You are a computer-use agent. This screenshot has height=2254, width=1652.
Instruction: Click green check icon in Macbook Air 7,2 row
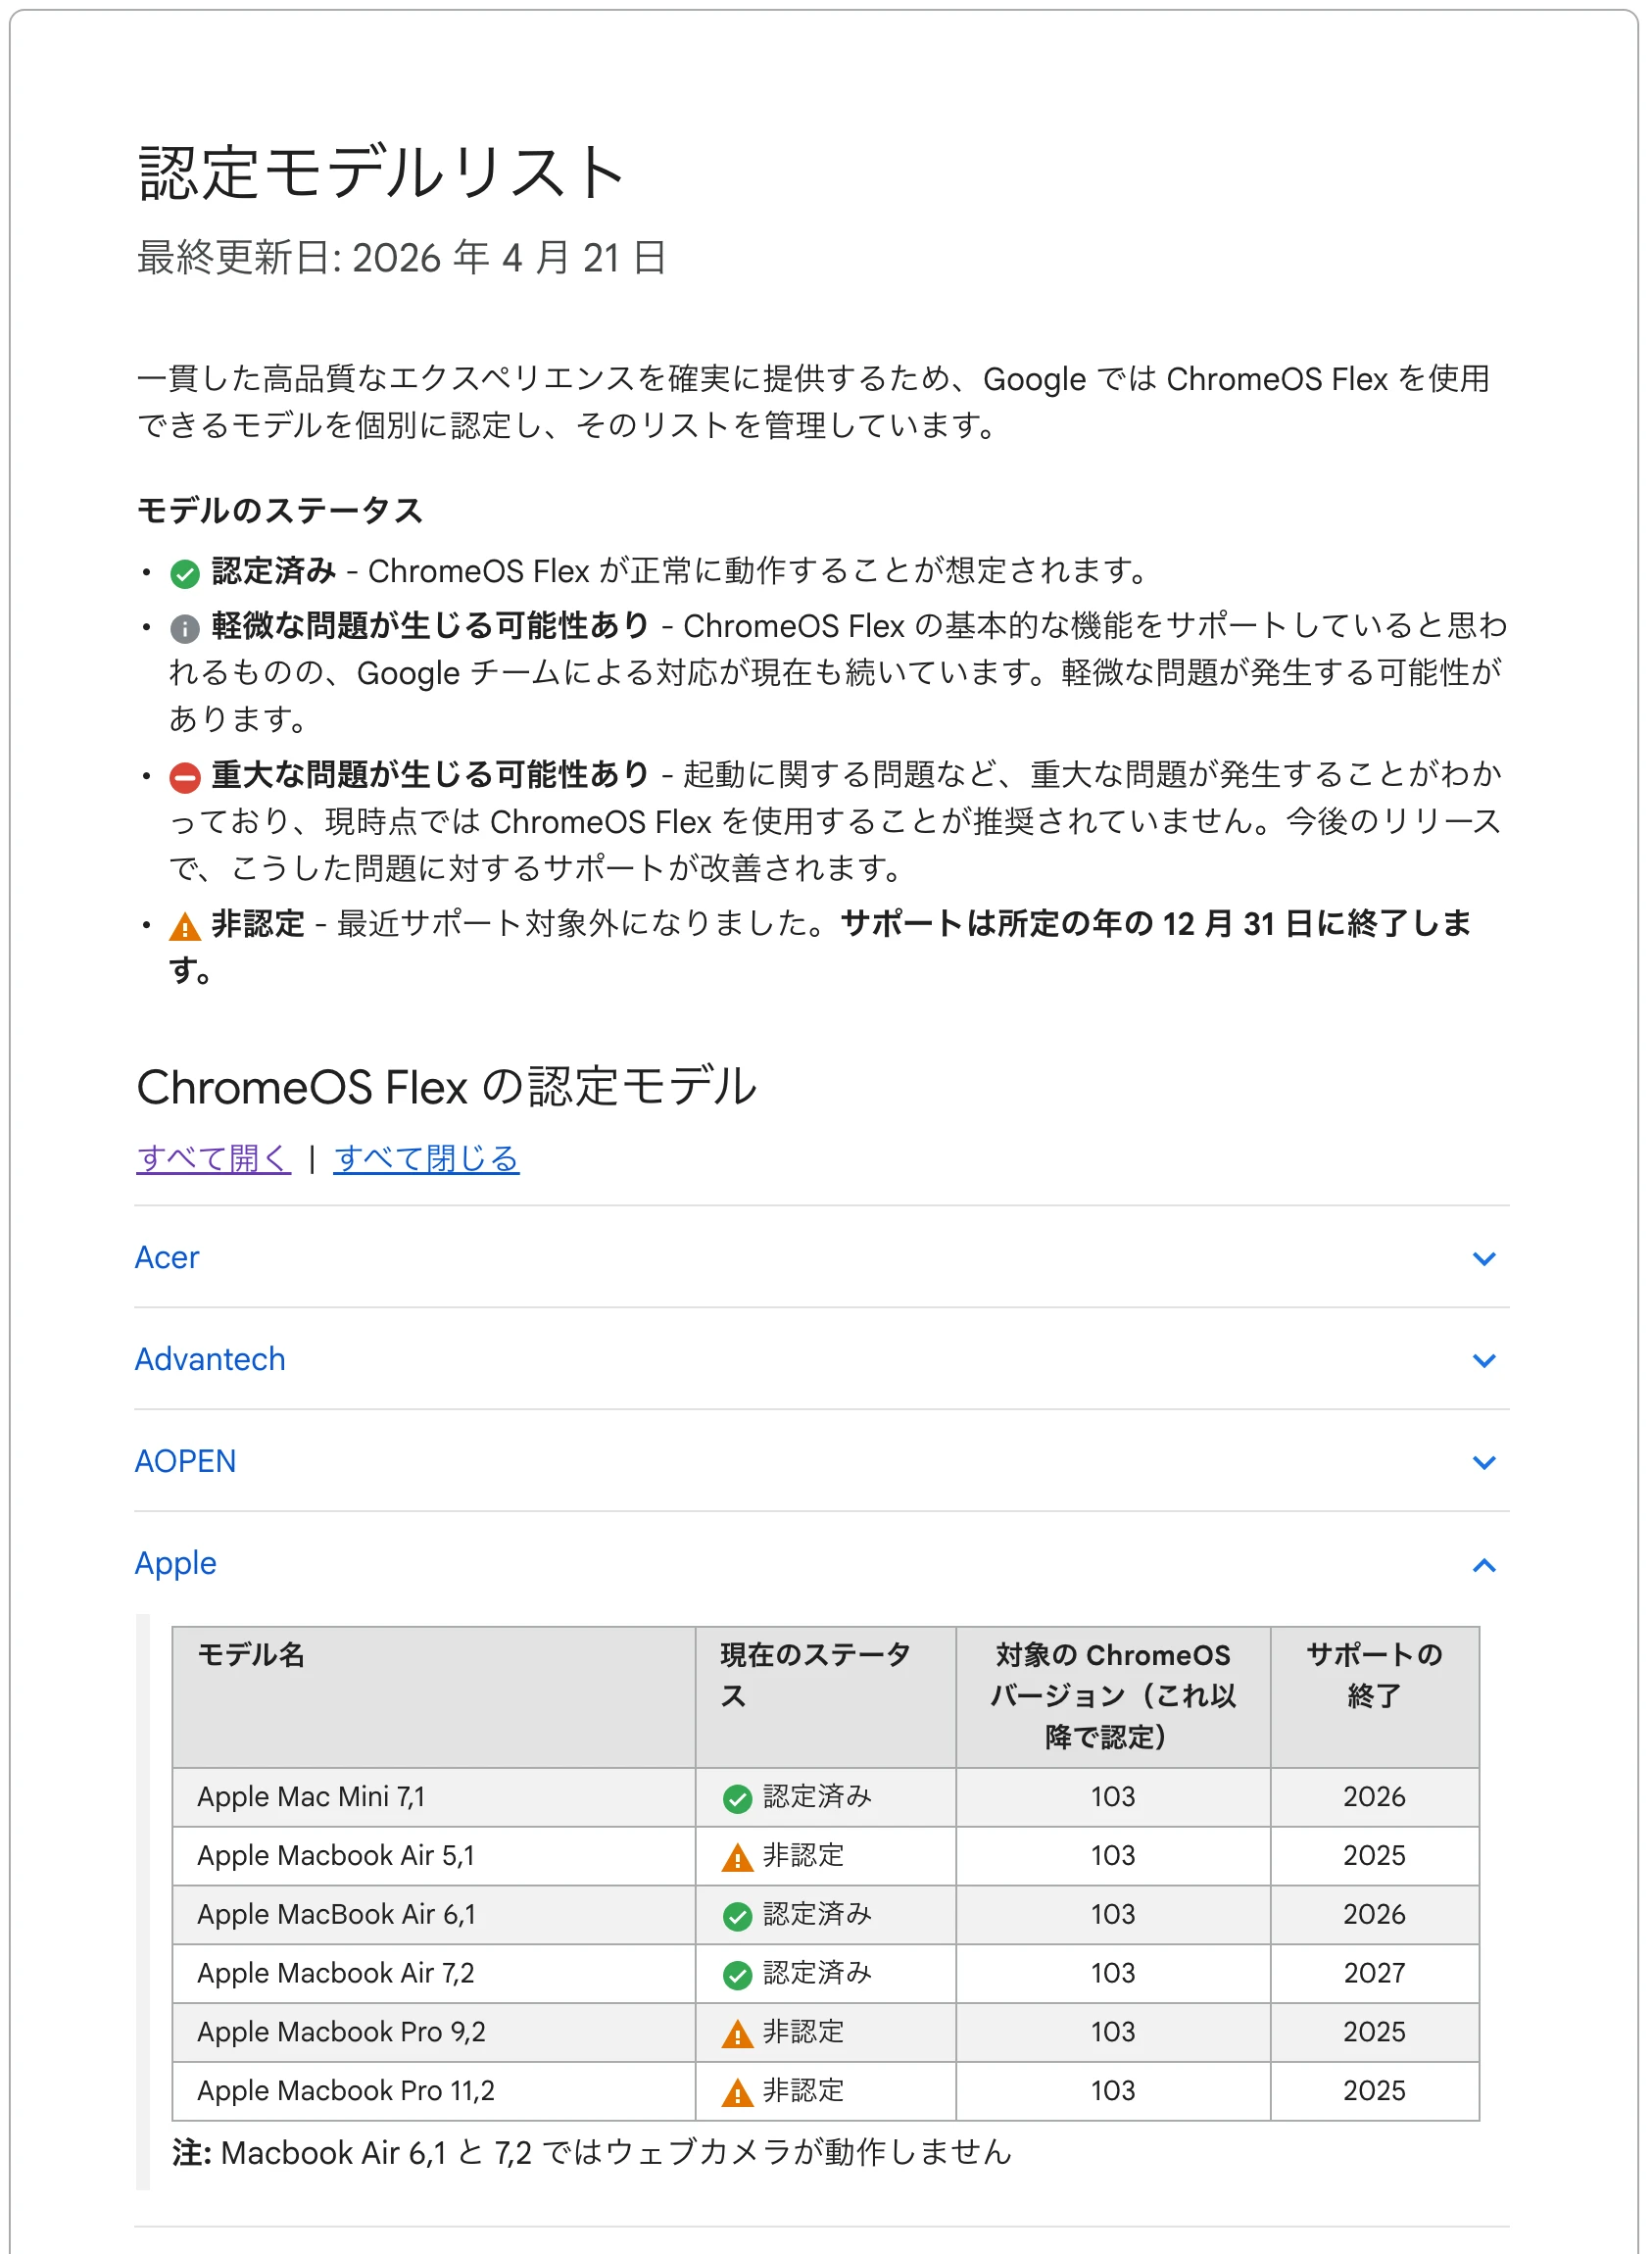738,1976
